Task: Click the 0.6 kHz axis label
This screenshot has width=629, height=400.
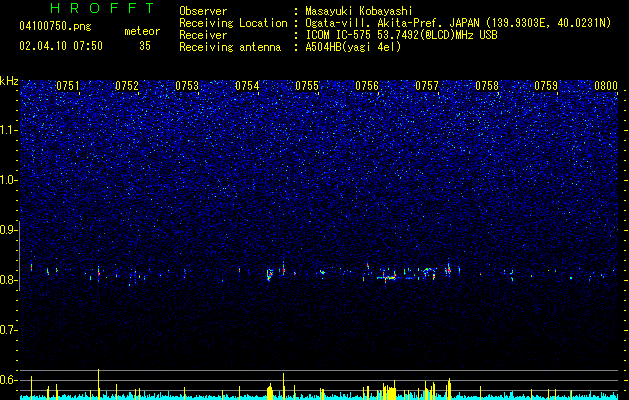Action: coord(8,380)
